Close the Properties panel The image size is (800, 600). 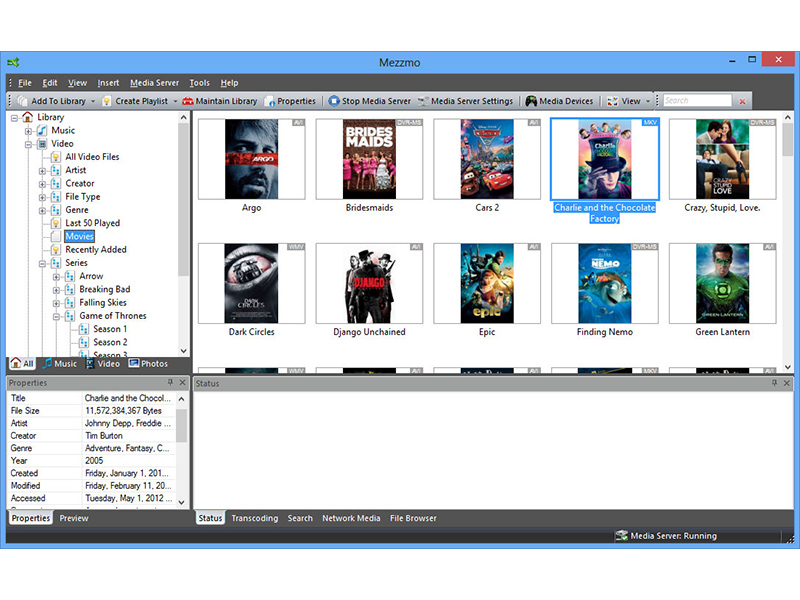tap(183, 382)
